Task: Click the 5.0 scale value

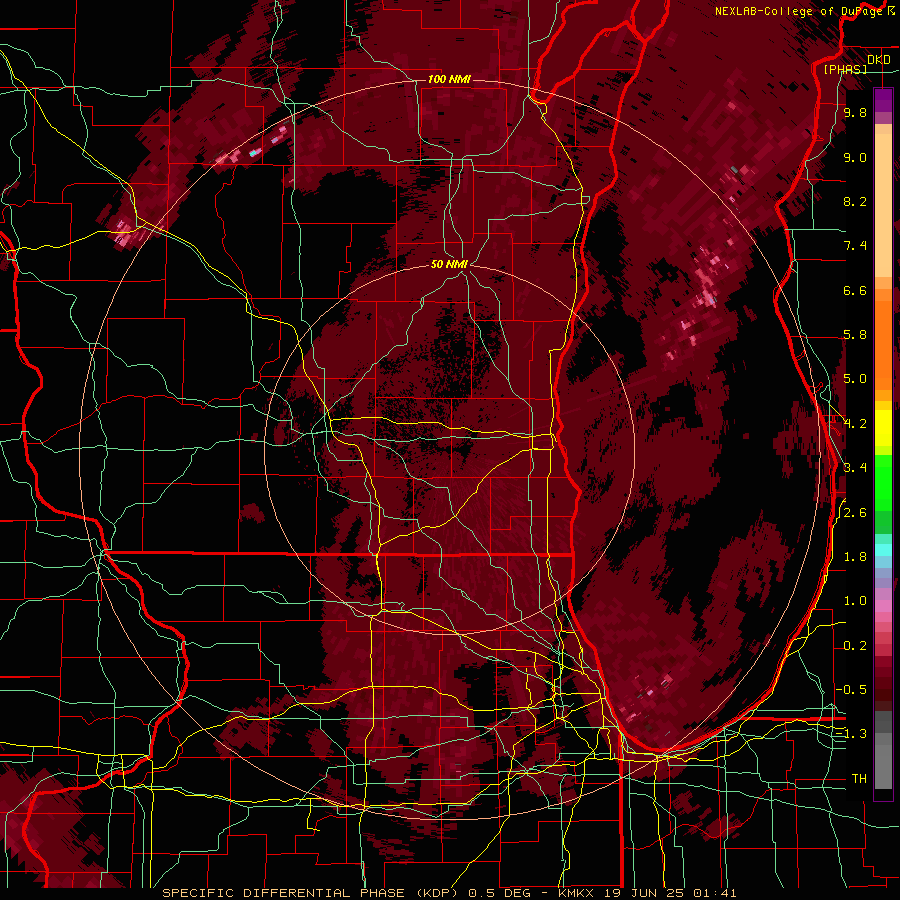Action: pyautogui.click(x=855, y=379)
